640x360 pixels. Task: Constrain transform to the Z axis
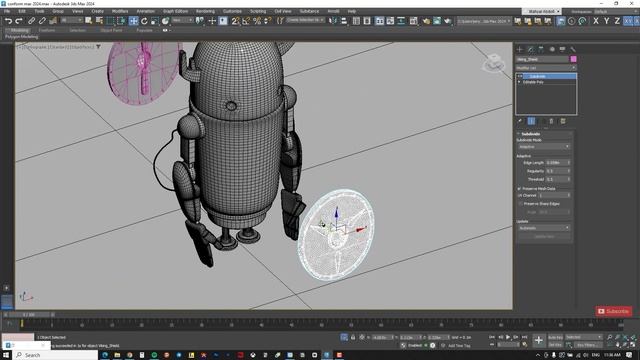(x=617, y=21)
